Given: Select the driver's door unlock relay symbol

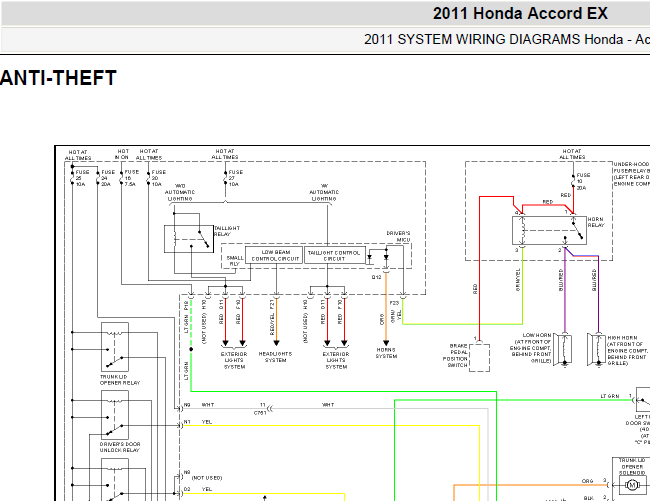Looking at the screenshot, I should pyautogui.click(x=115, y=415).
